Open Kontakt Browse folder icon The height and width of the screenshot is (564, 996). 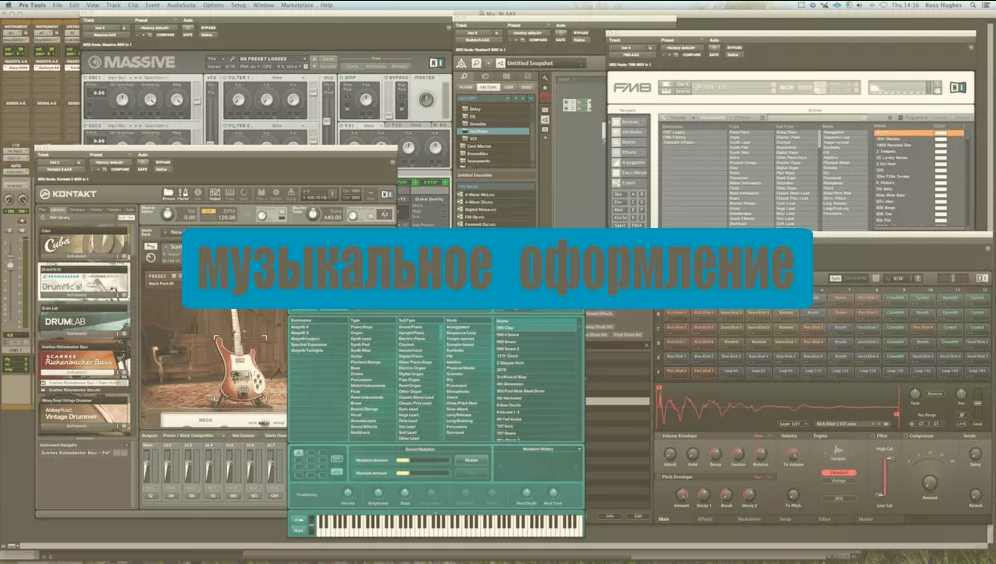[168, 192]
